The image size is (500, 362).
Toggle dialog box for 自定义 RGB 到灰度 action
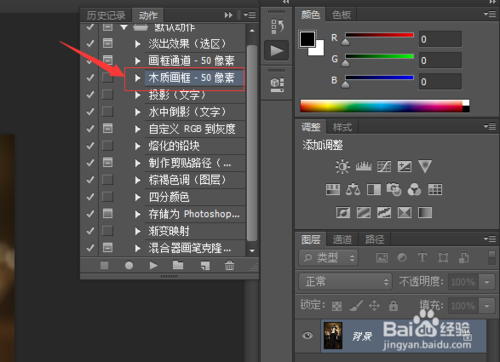pos(107,128)
